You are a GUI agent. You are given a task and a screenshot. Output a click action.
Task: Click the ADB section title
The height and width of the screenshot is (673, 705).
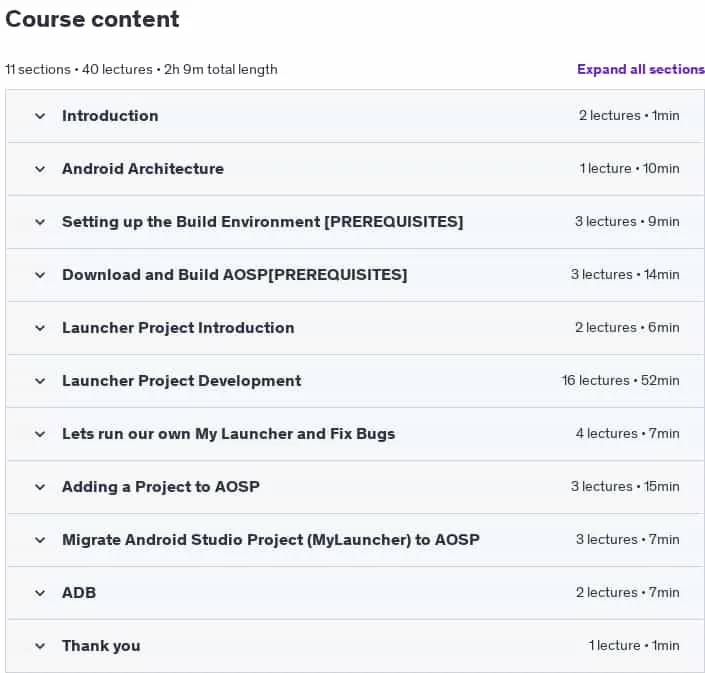pyautogui.click(x=79, y=593)
